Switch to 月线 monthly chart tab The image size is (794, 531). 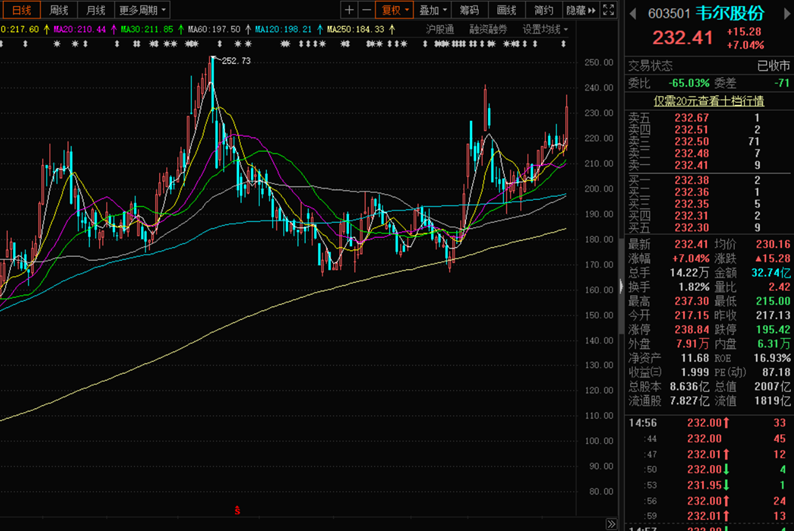click(95, 10)
